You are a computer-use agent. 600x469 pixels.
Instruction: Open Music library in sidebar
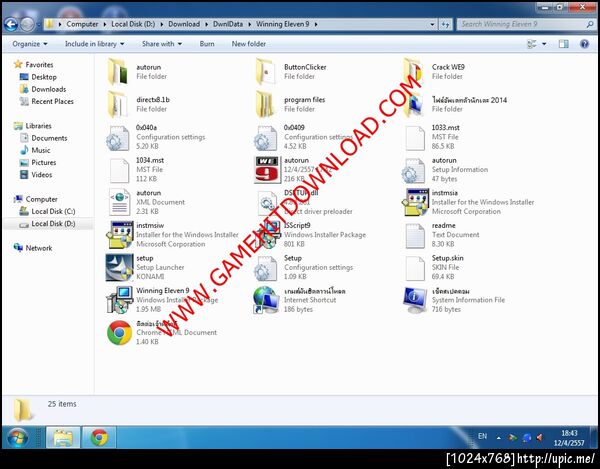(41, 150)
